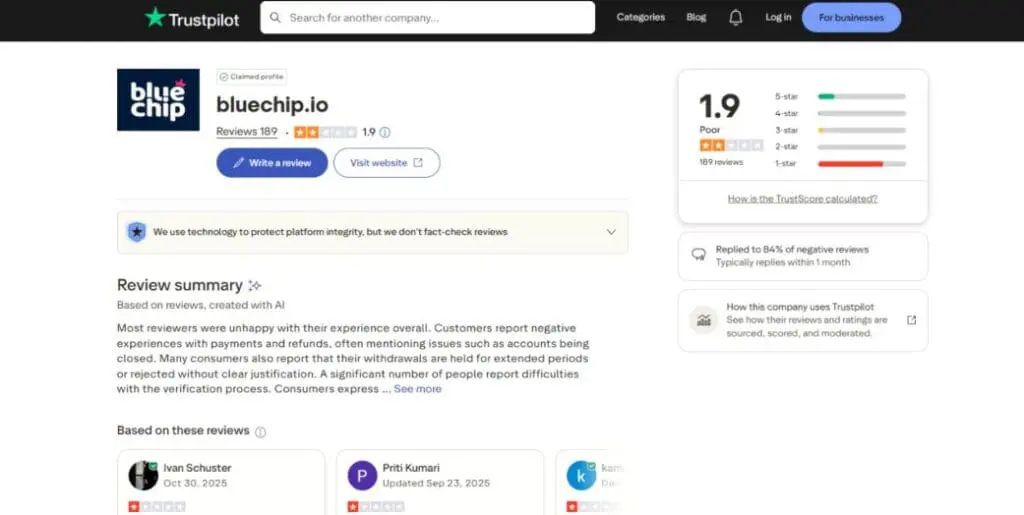Screen dimensions: 1024x515
Task: Open the notifications bell
Action: [x=736, y=17]
